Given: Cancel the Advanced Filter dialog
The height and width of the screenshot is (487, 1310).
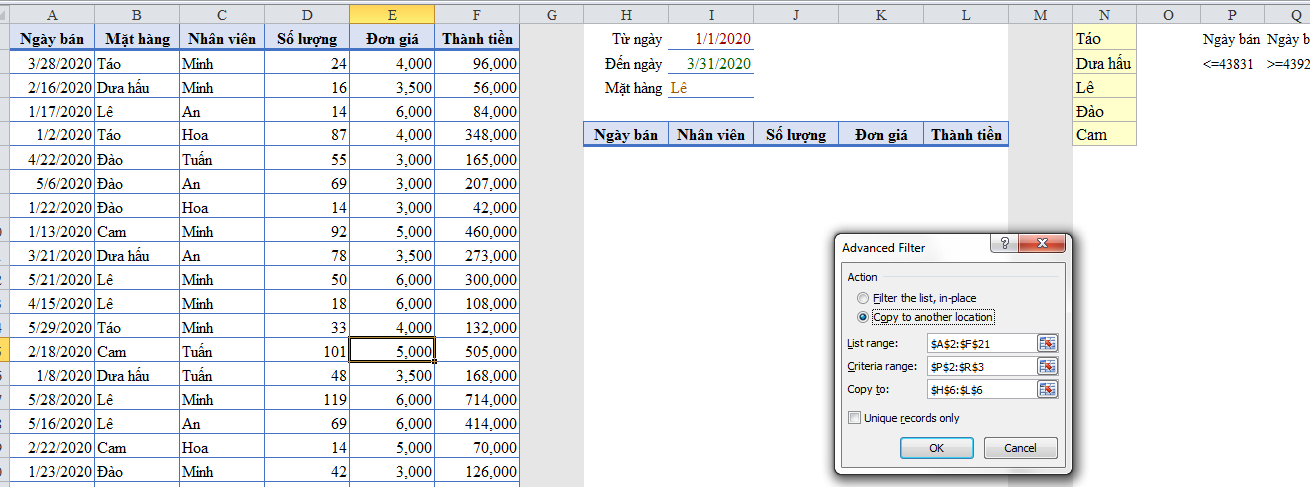Looking at the screenshot, I should pos(1020,448).
